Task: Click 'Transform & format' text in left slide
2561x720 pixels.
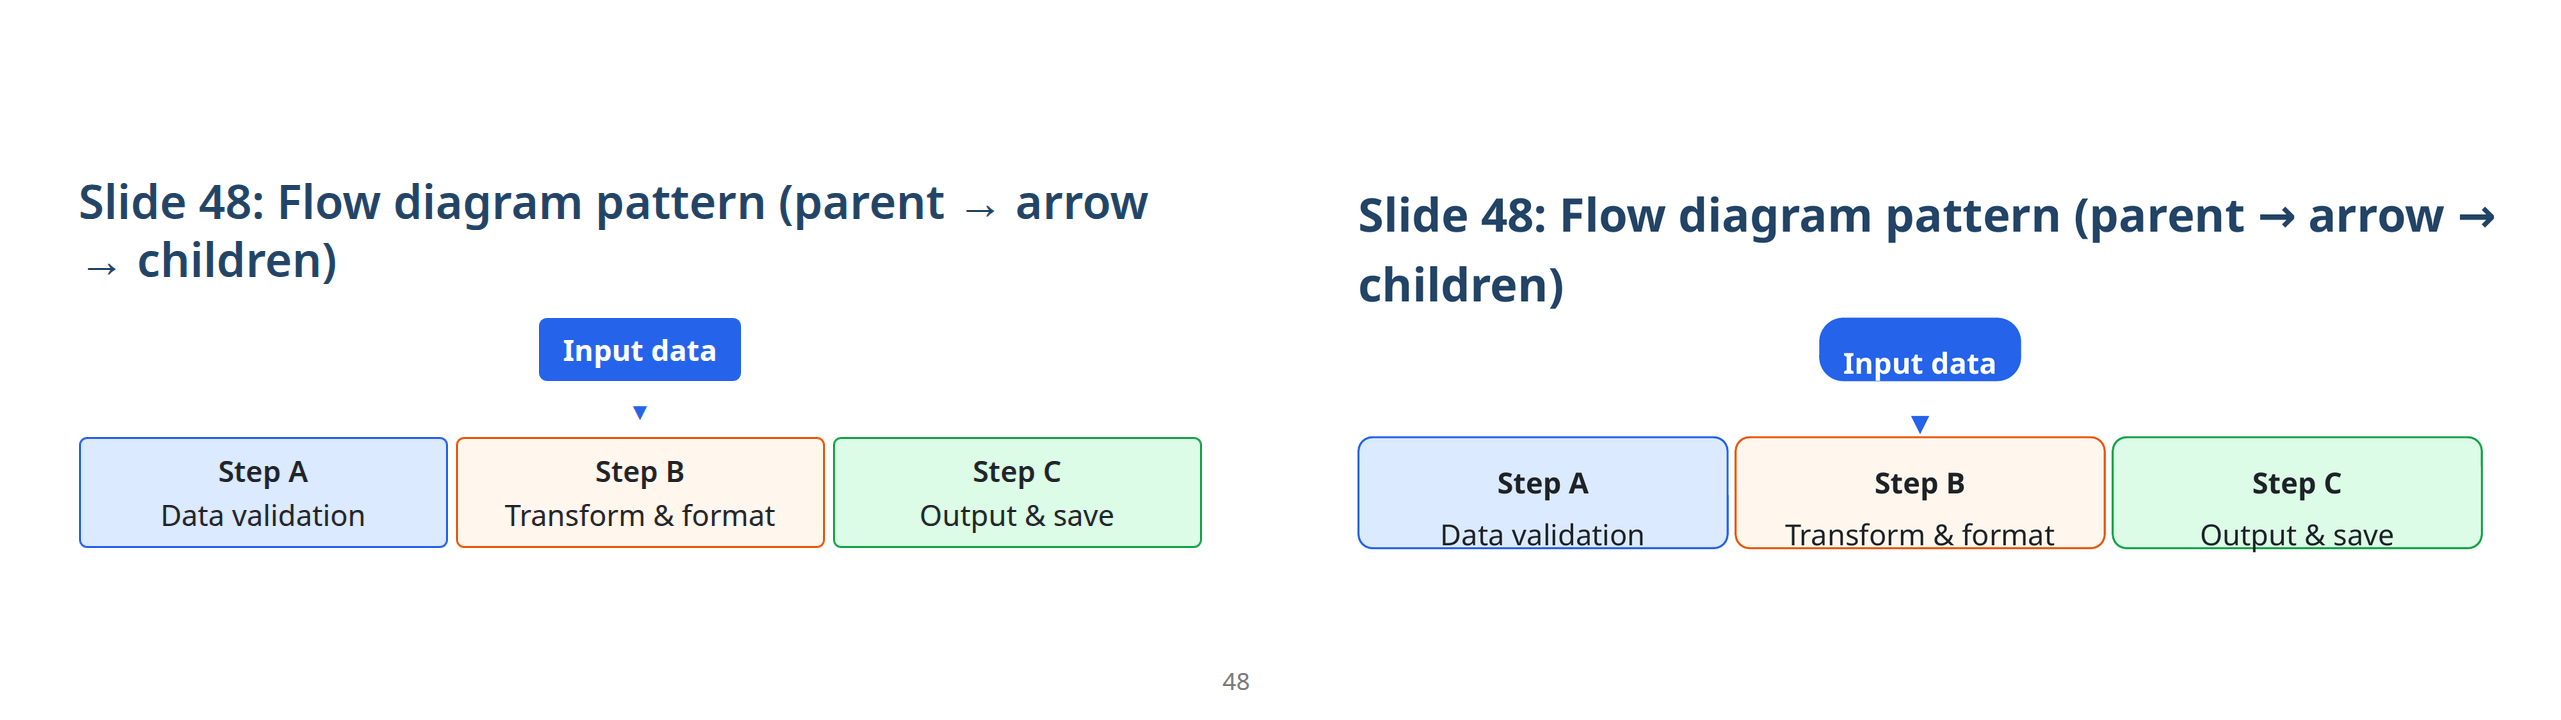Action: point(640,516)
